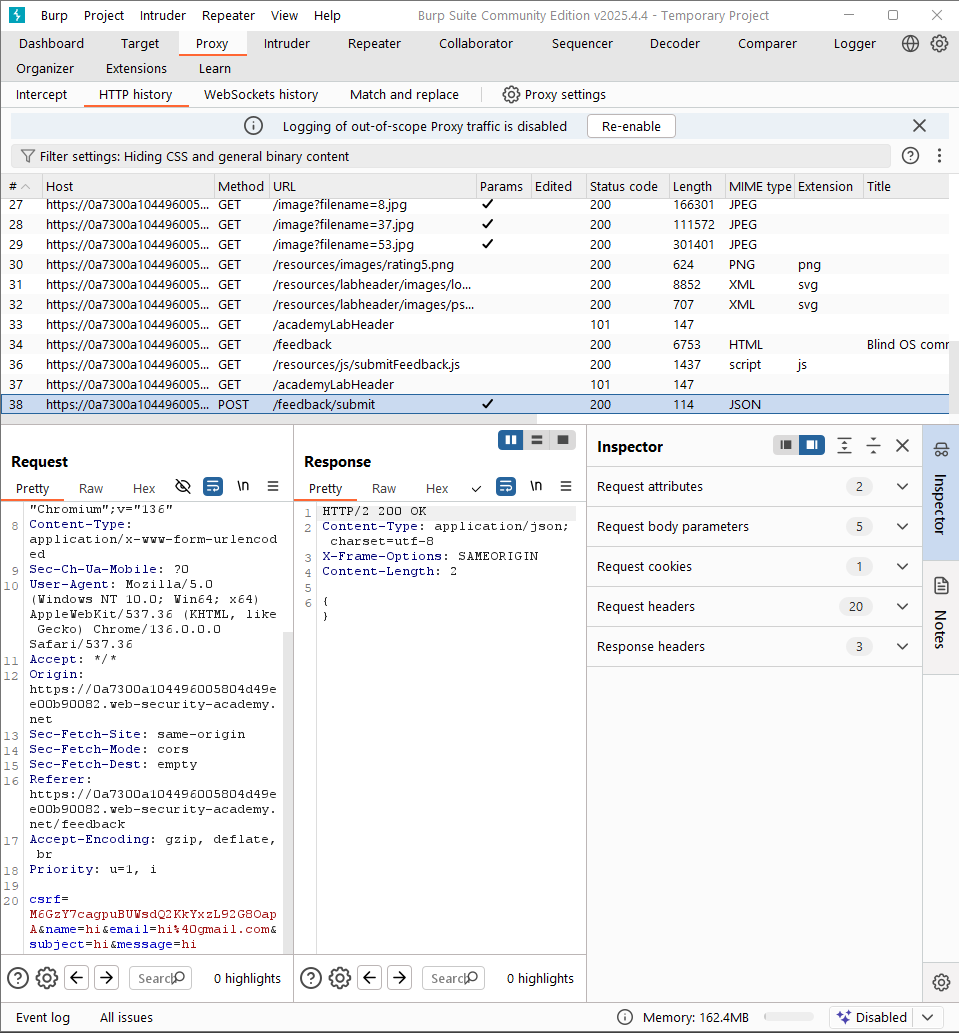Open Proxy settings
959x1033 pixels.
tap(554, 94)
